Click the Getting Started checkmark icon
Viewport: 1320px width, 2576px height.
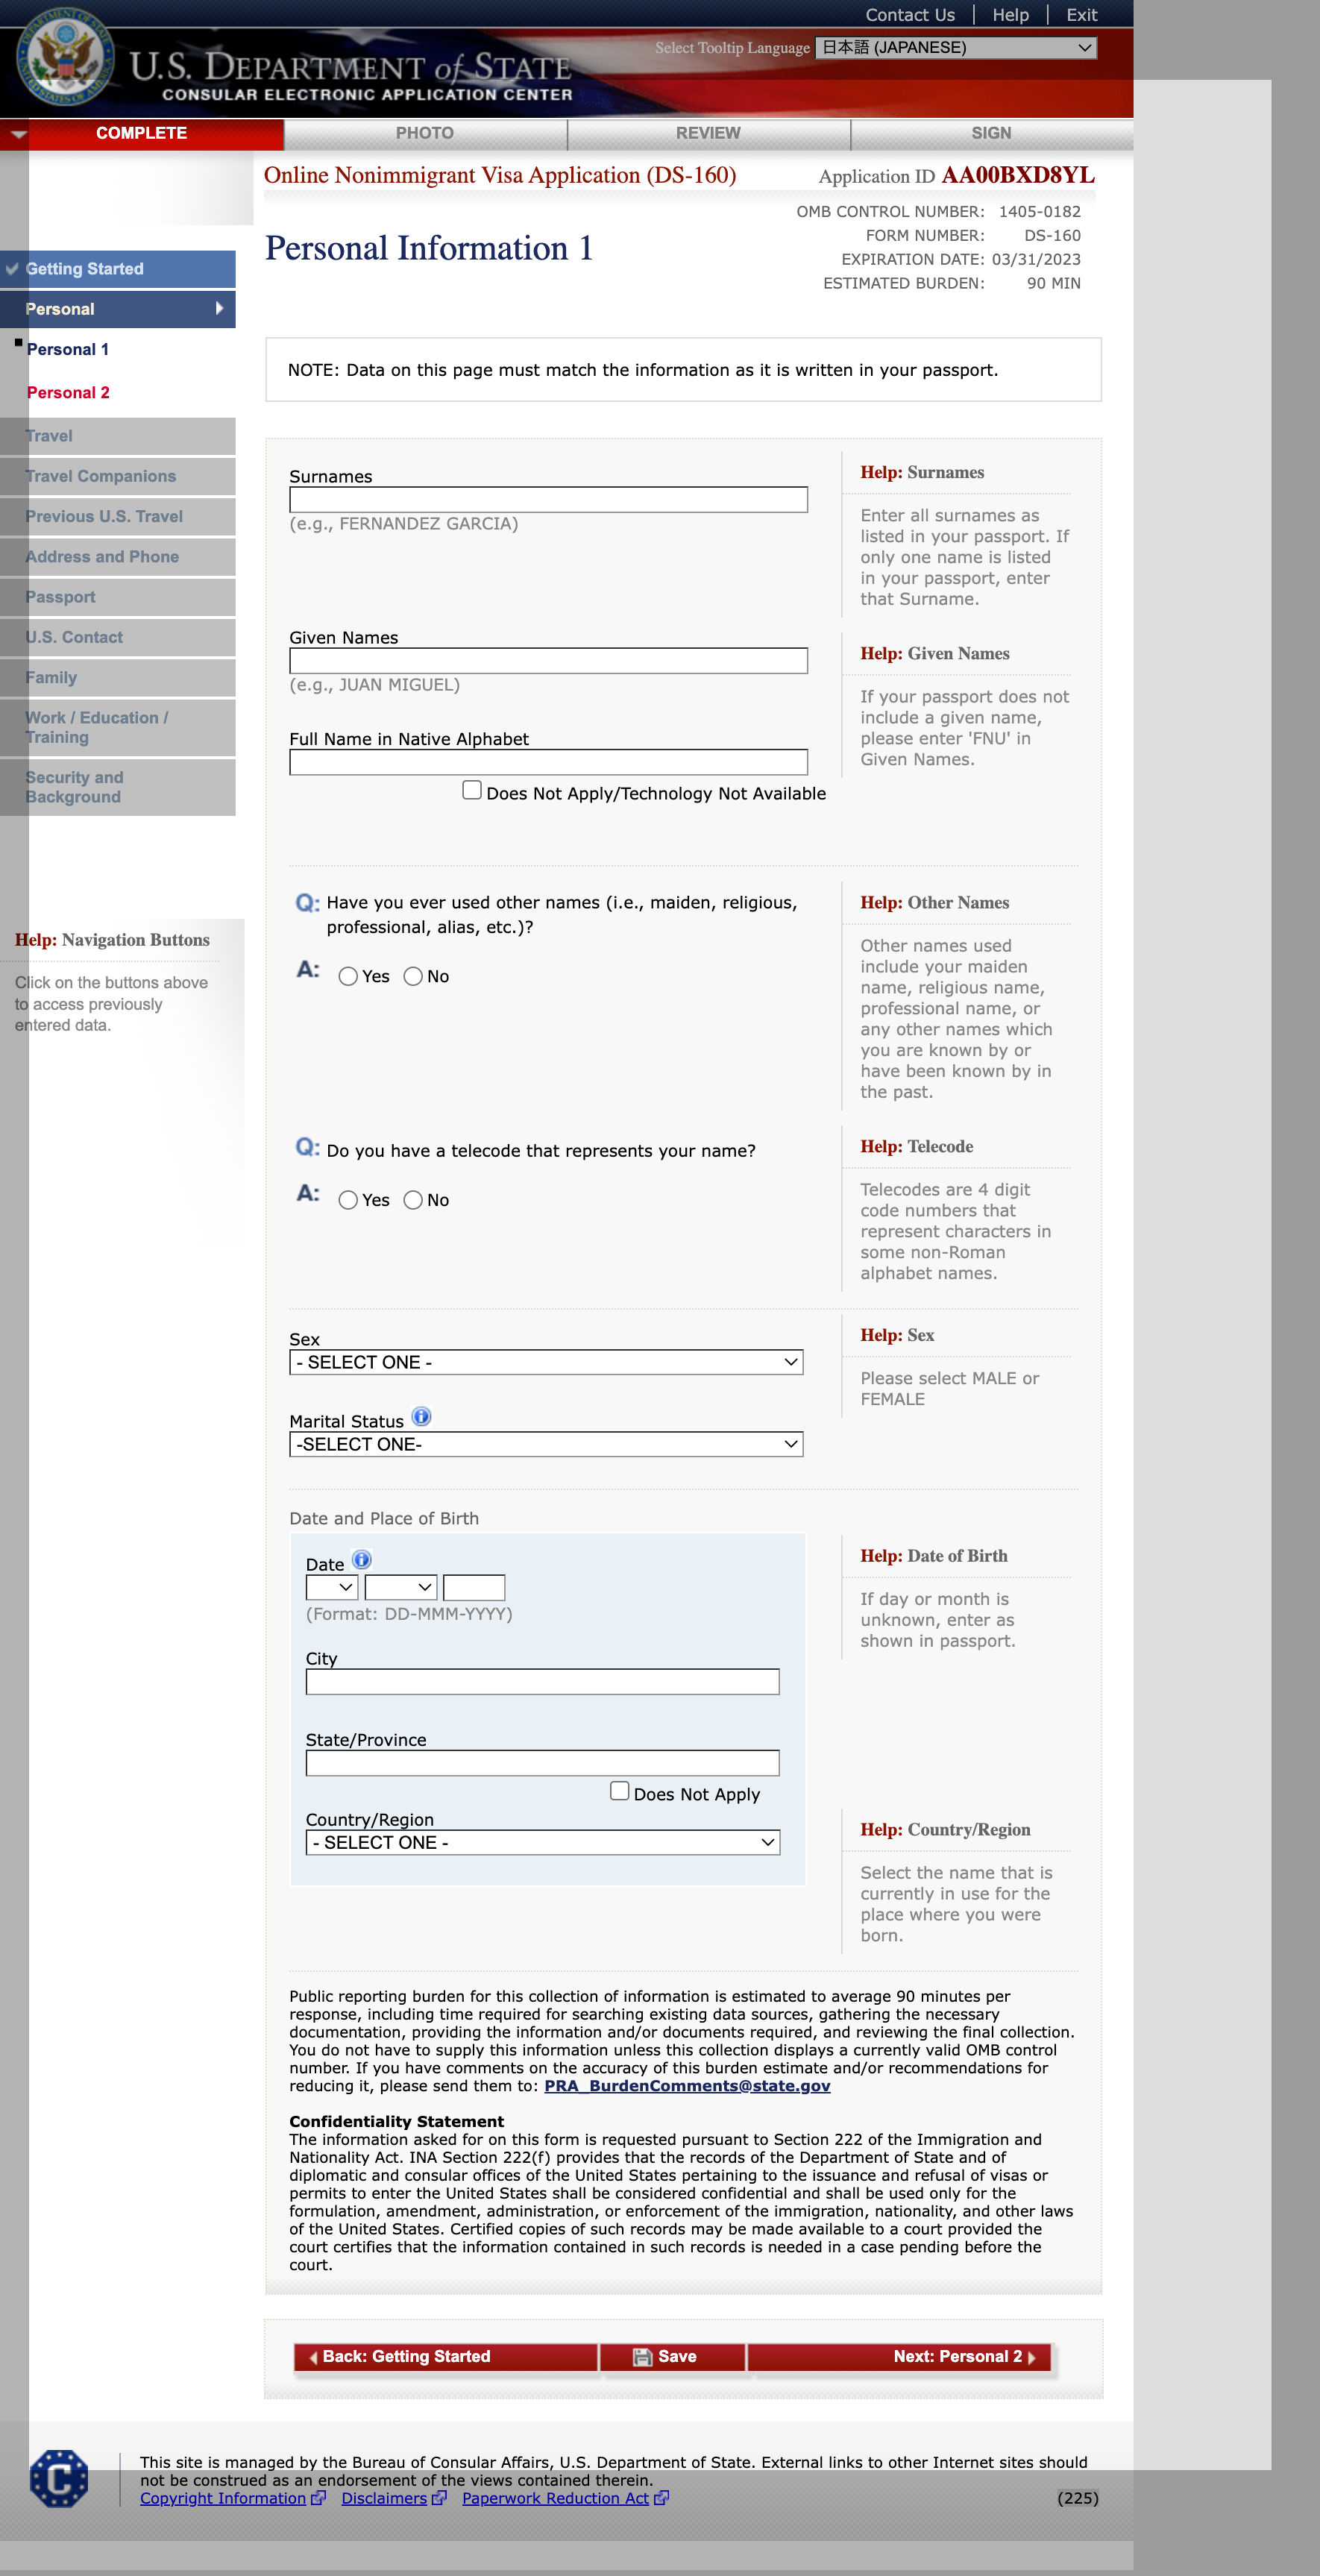point(12,269)
